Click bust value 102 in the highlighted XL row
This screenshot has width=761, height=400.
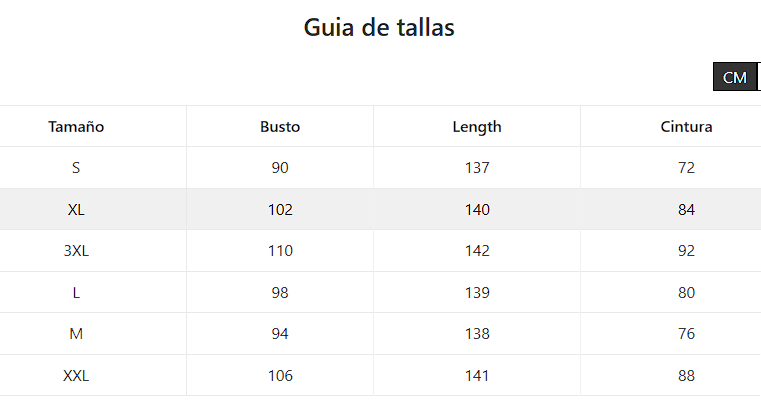point(280,210)
